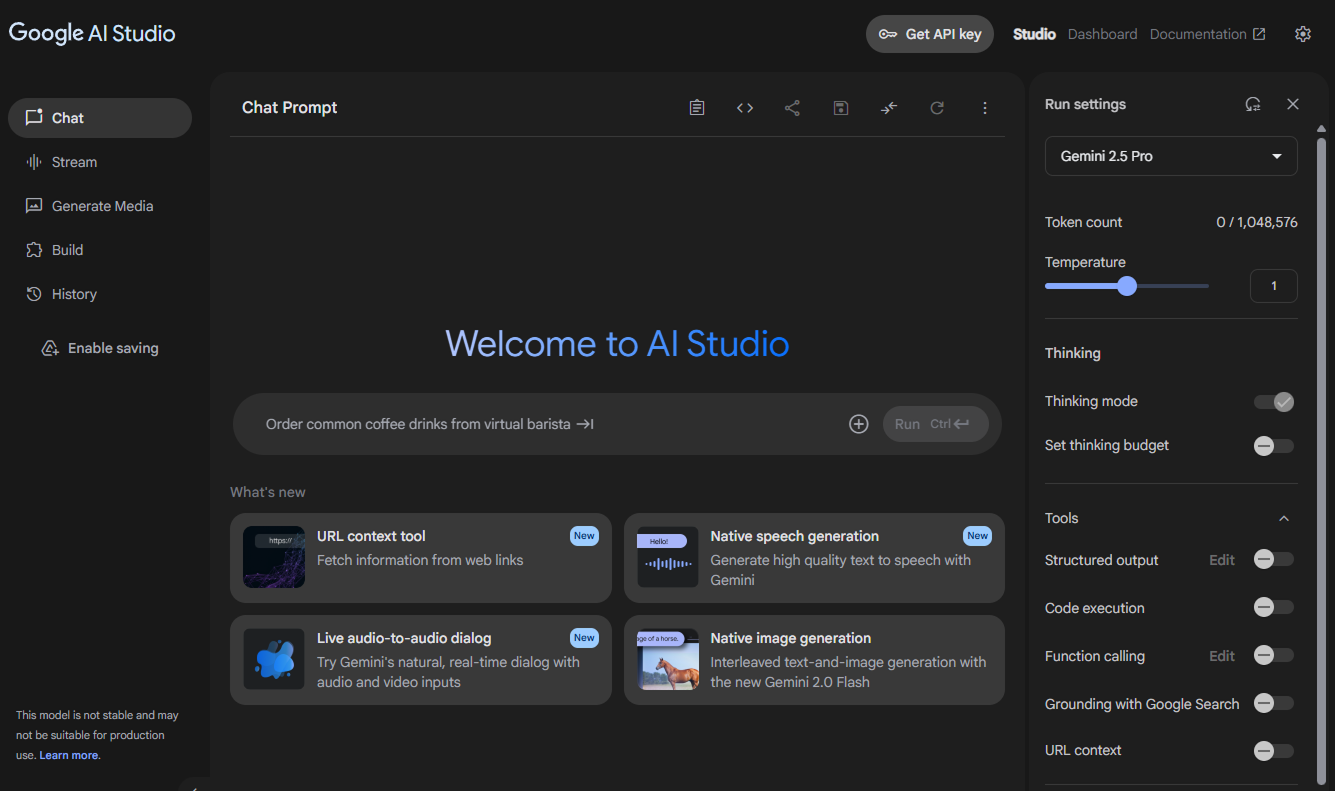This screenshot has height=791, width=1335.
Task: Open the Native speech generation card
Action: click(x=814, y=558)
